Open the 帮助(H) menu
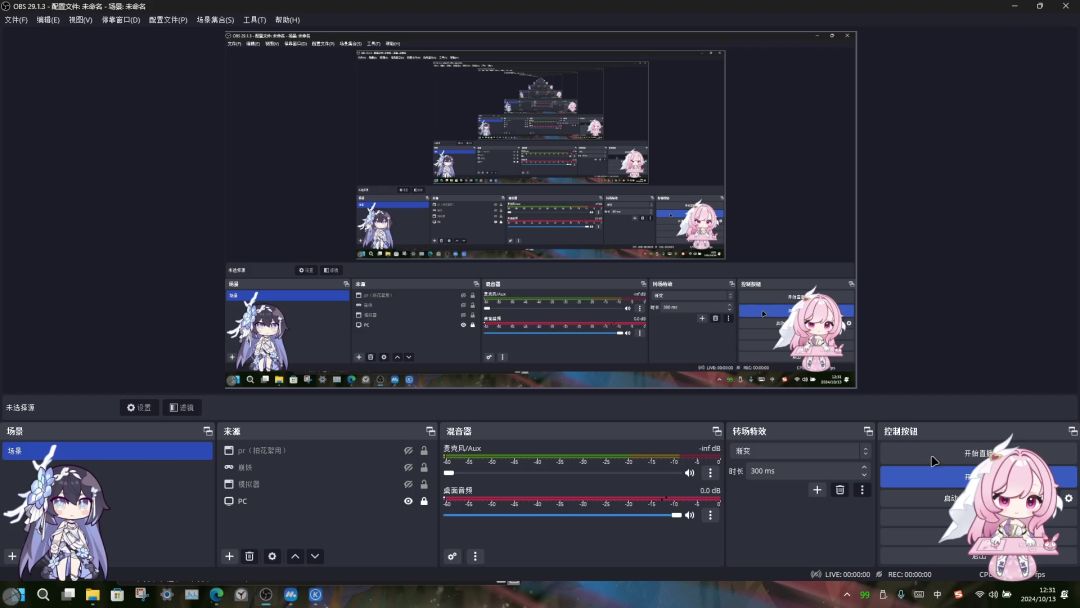Screen dimensions: 1080x608 point(287,20)
